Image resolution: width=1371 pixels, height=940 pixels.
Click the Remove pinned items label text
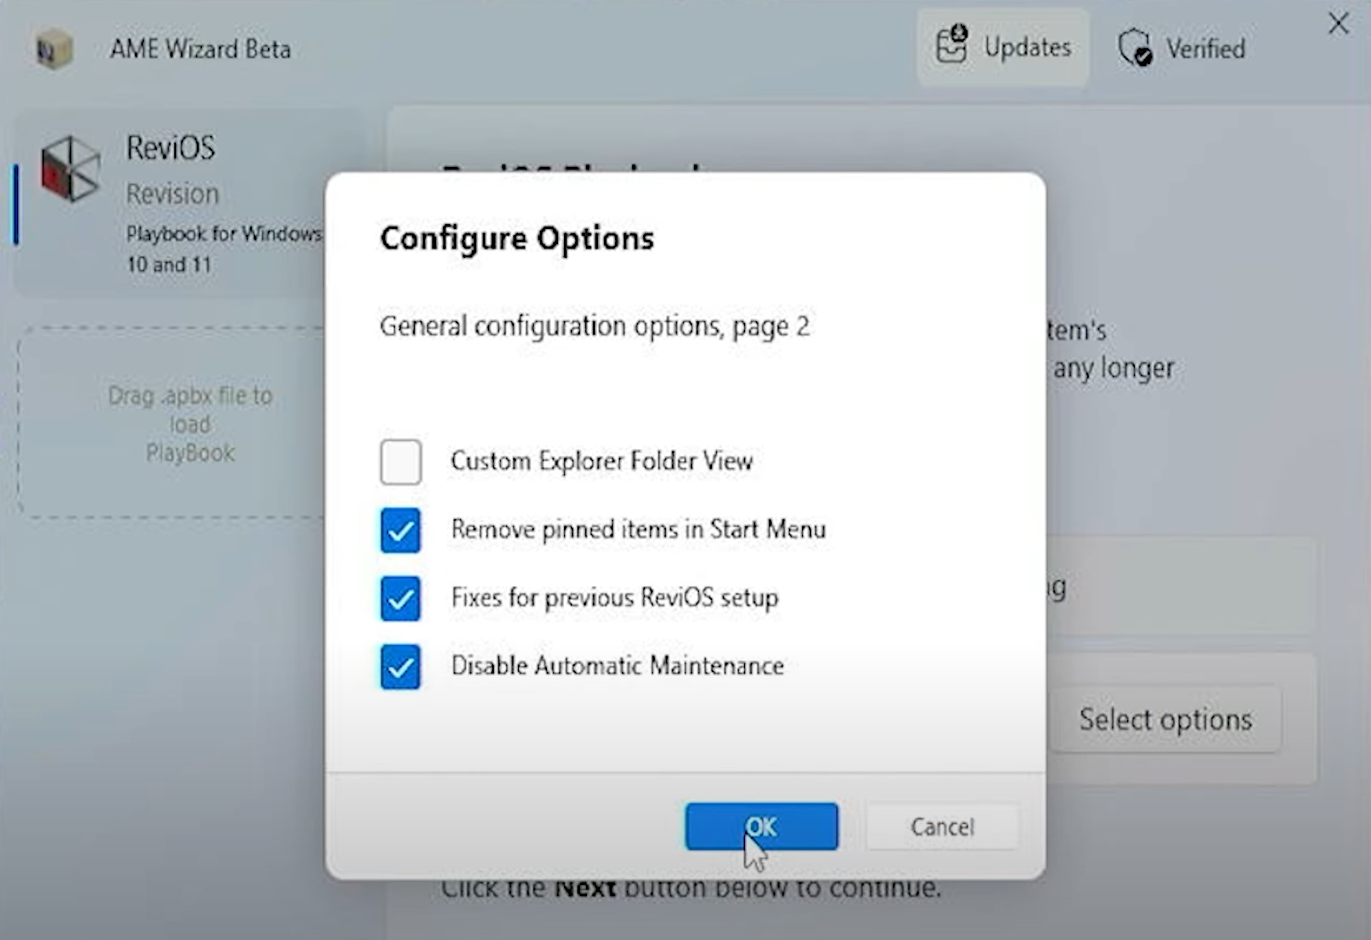click(x=638, y=529)
